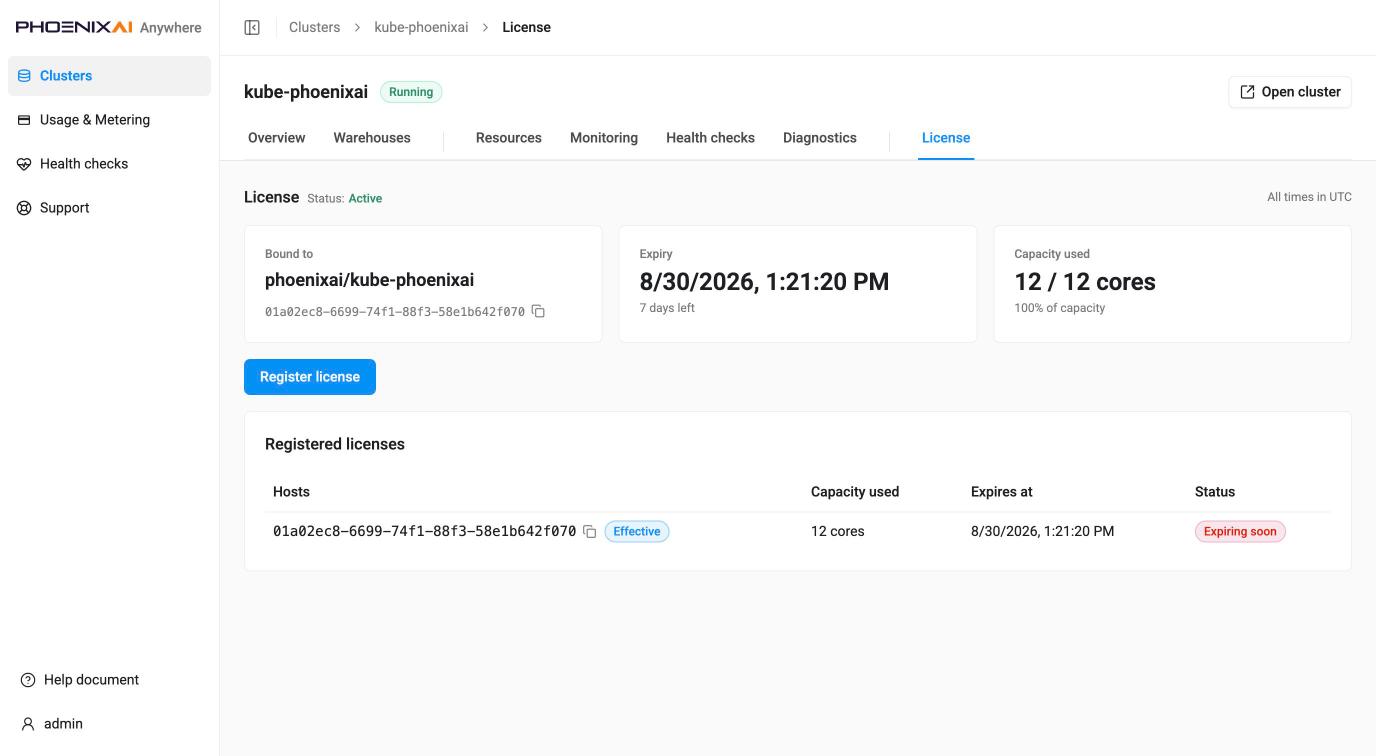Click phoenixai/kube-phoenixai bound name
1376x756 pixels.
(369, 280)
